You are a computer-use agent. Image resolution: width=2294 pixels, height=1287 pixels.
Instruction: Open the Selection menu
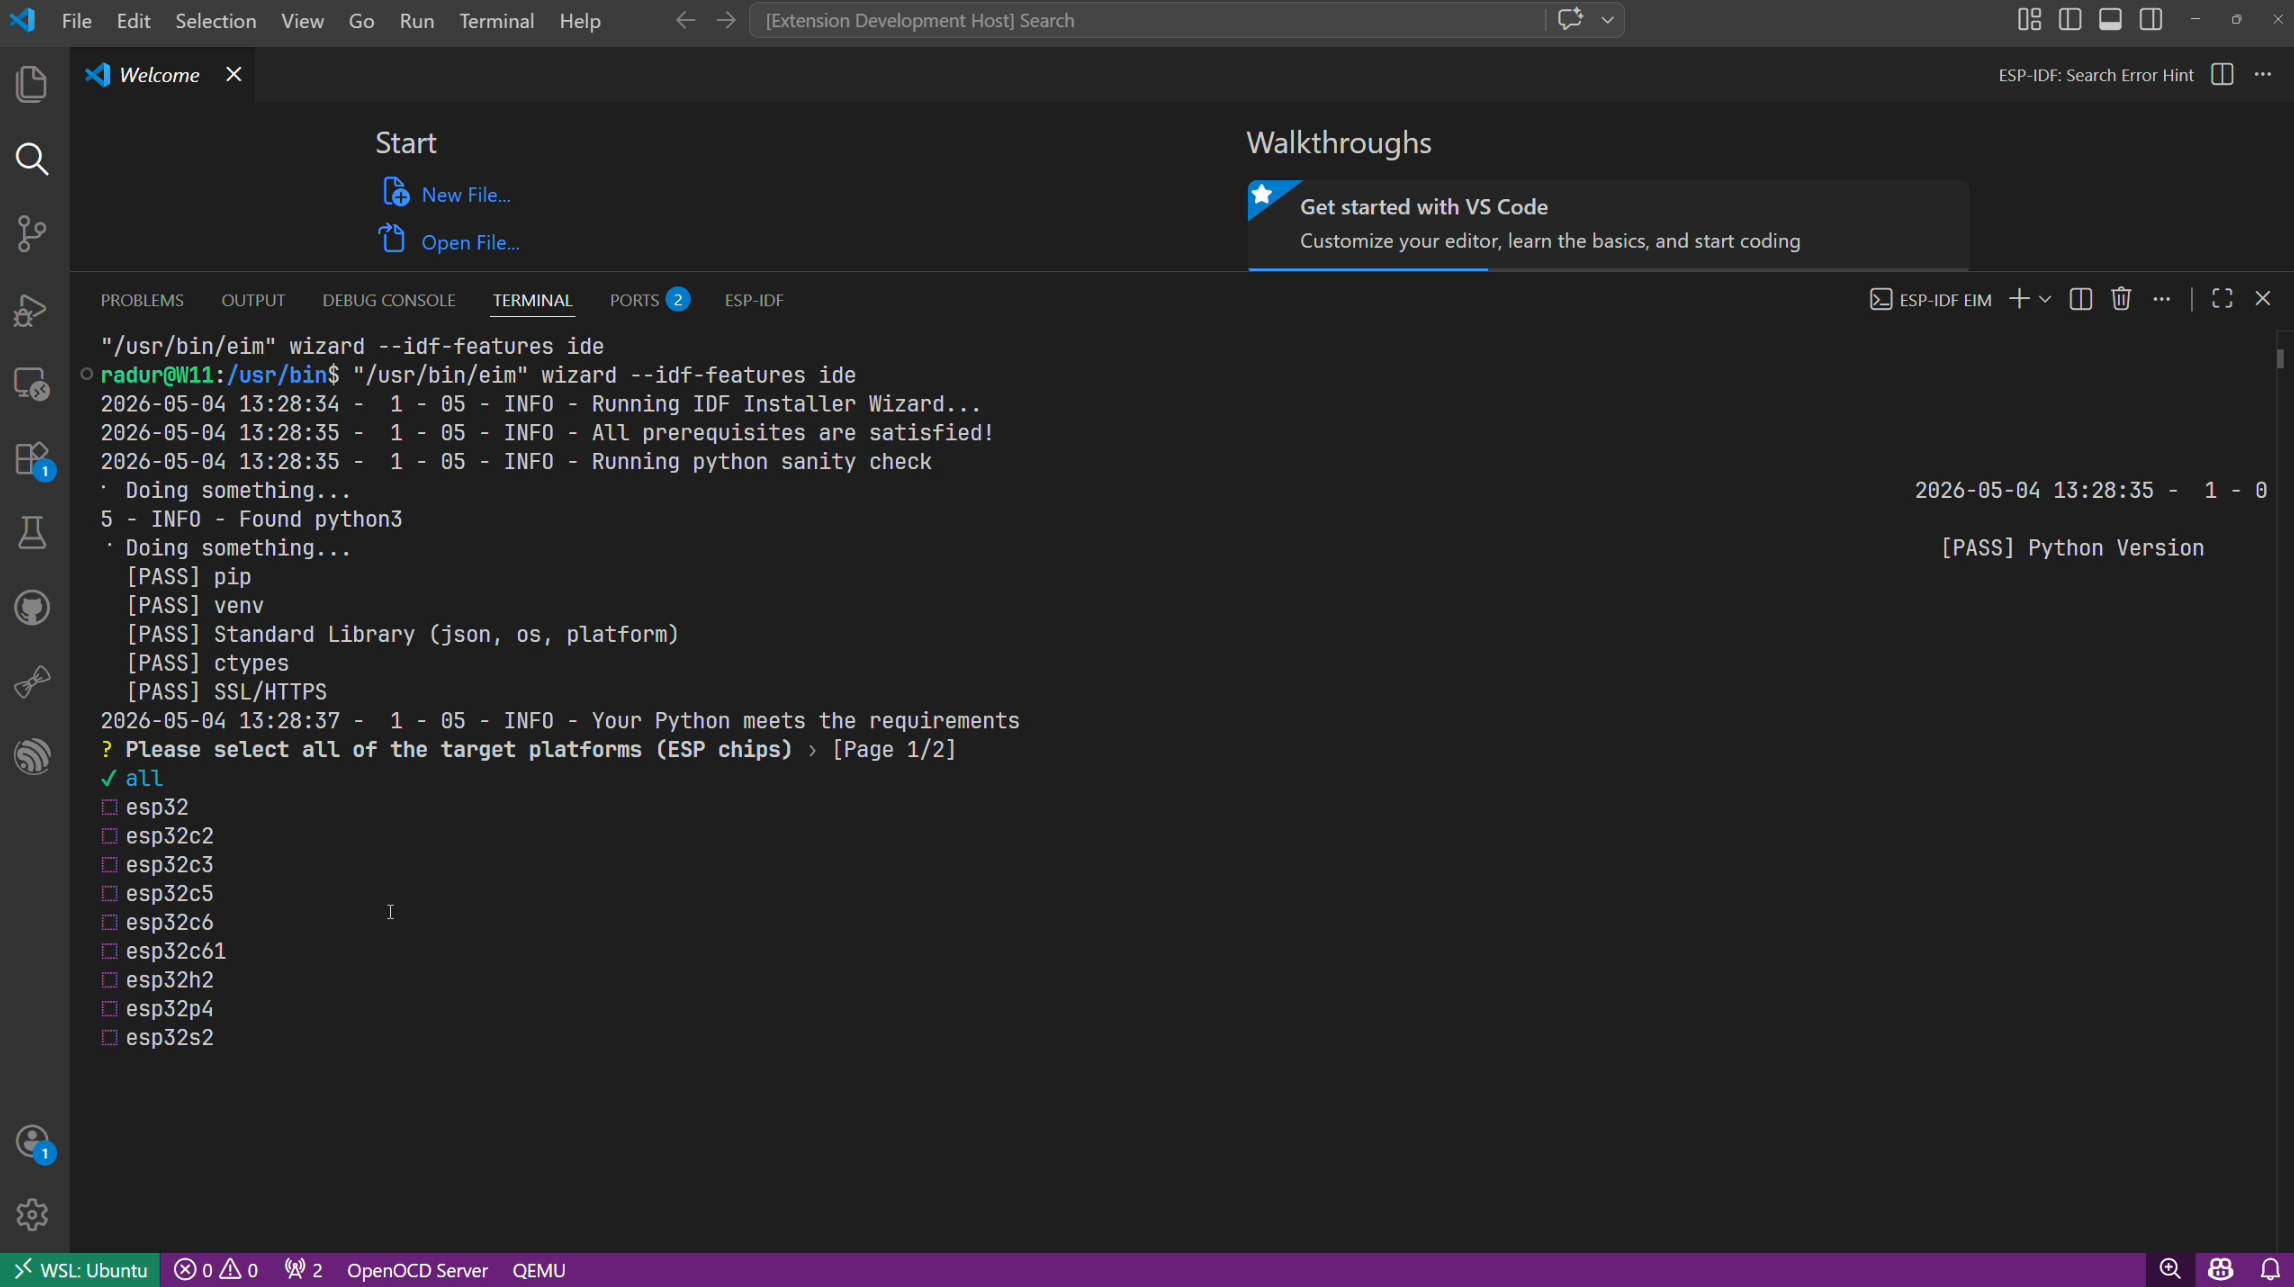click(216, 20)
